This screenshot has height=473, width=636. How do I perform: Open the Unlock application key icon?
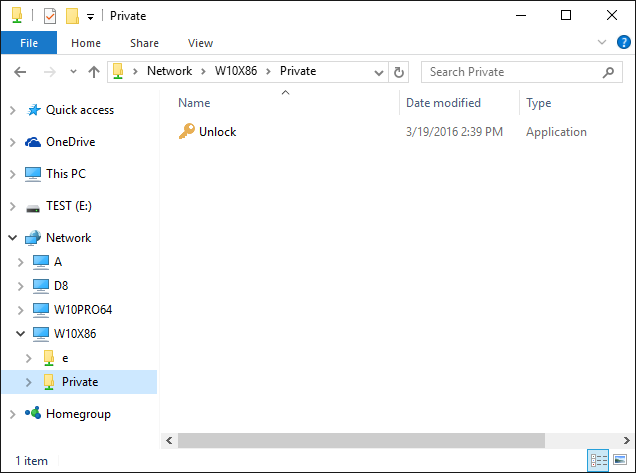[x=187, y=131]
